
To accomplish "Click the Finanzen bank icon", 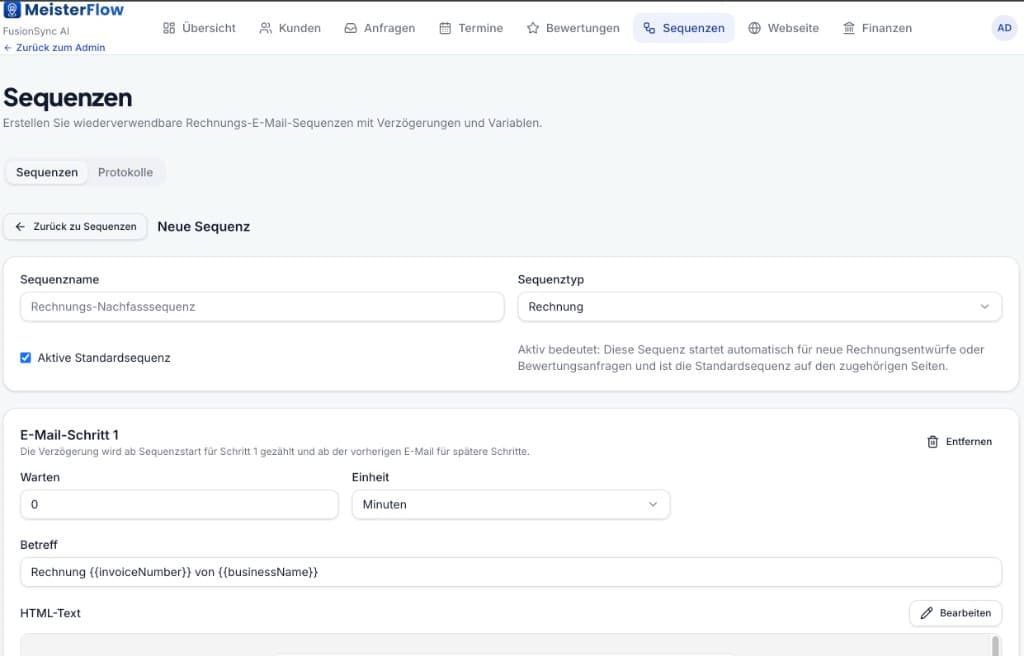I will [x=848, y=28].
